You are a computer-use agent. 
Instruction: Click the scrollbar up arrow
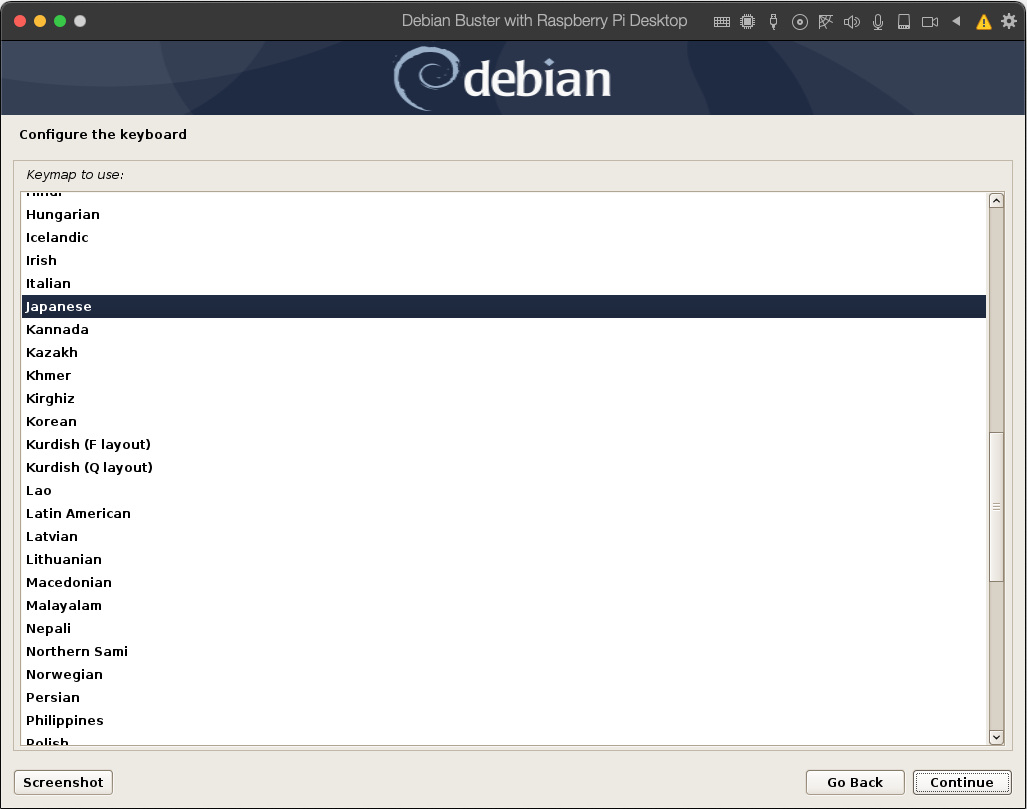[996, 200]
